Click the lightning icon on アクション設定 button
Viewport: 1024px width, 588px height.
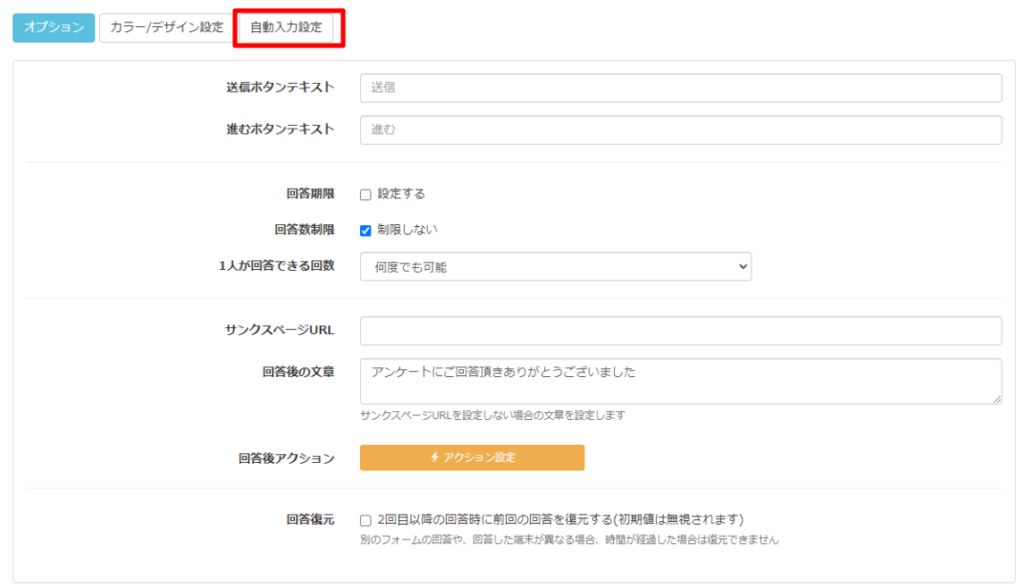(434, 457)
